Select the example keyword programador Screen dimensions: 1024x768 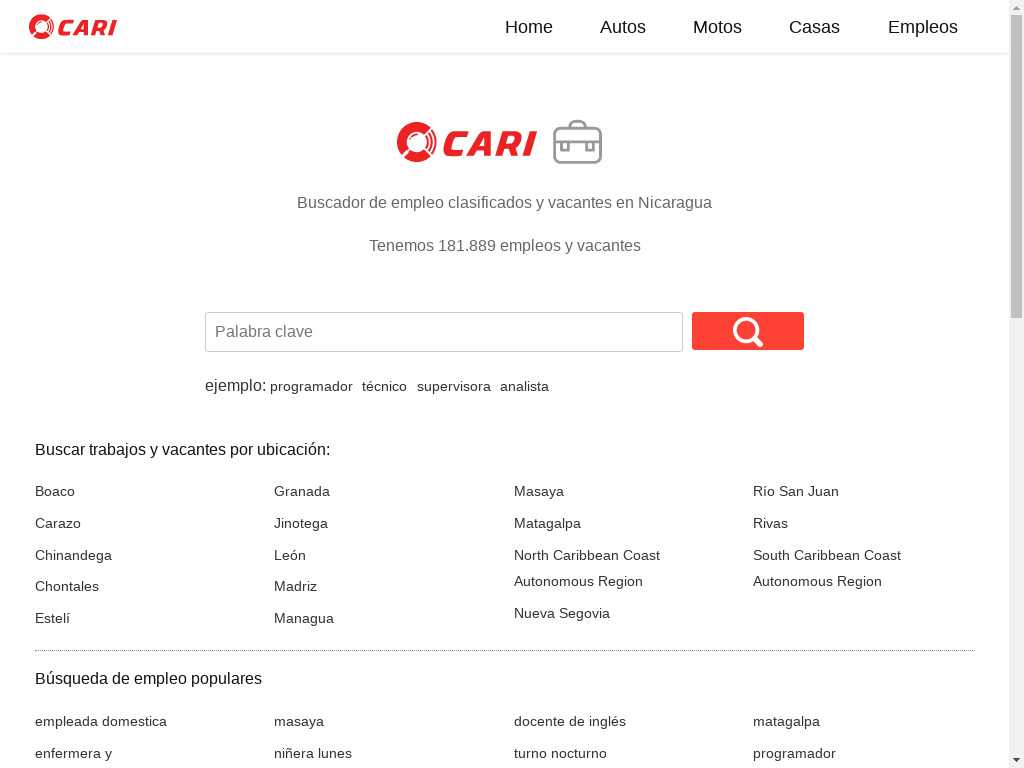[311, 387]
